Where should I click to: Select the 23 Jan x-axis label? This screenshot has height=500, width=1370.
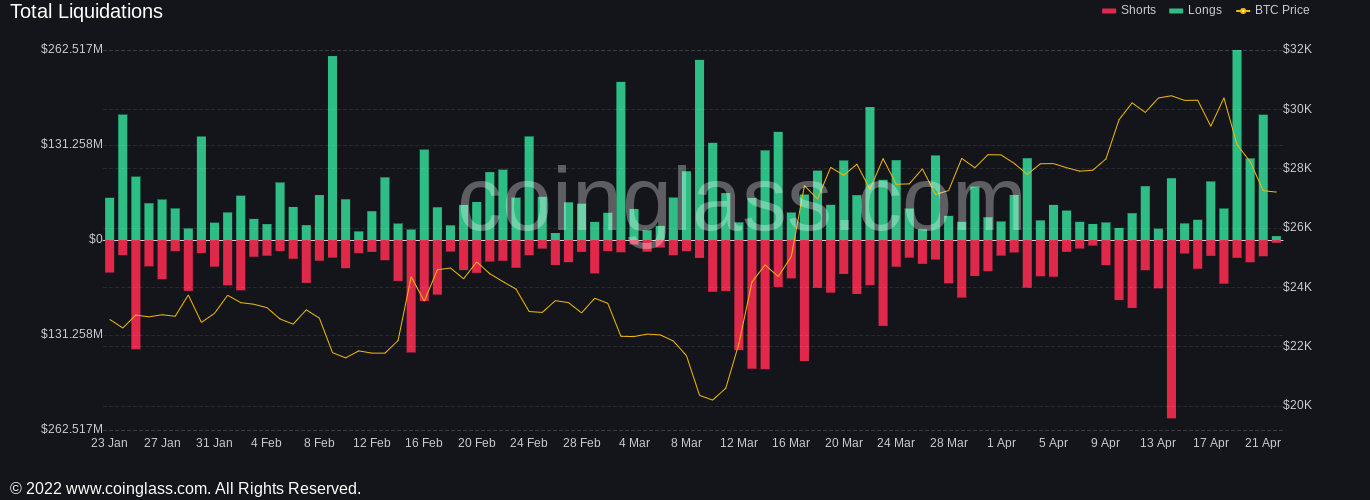click(109, 443)
